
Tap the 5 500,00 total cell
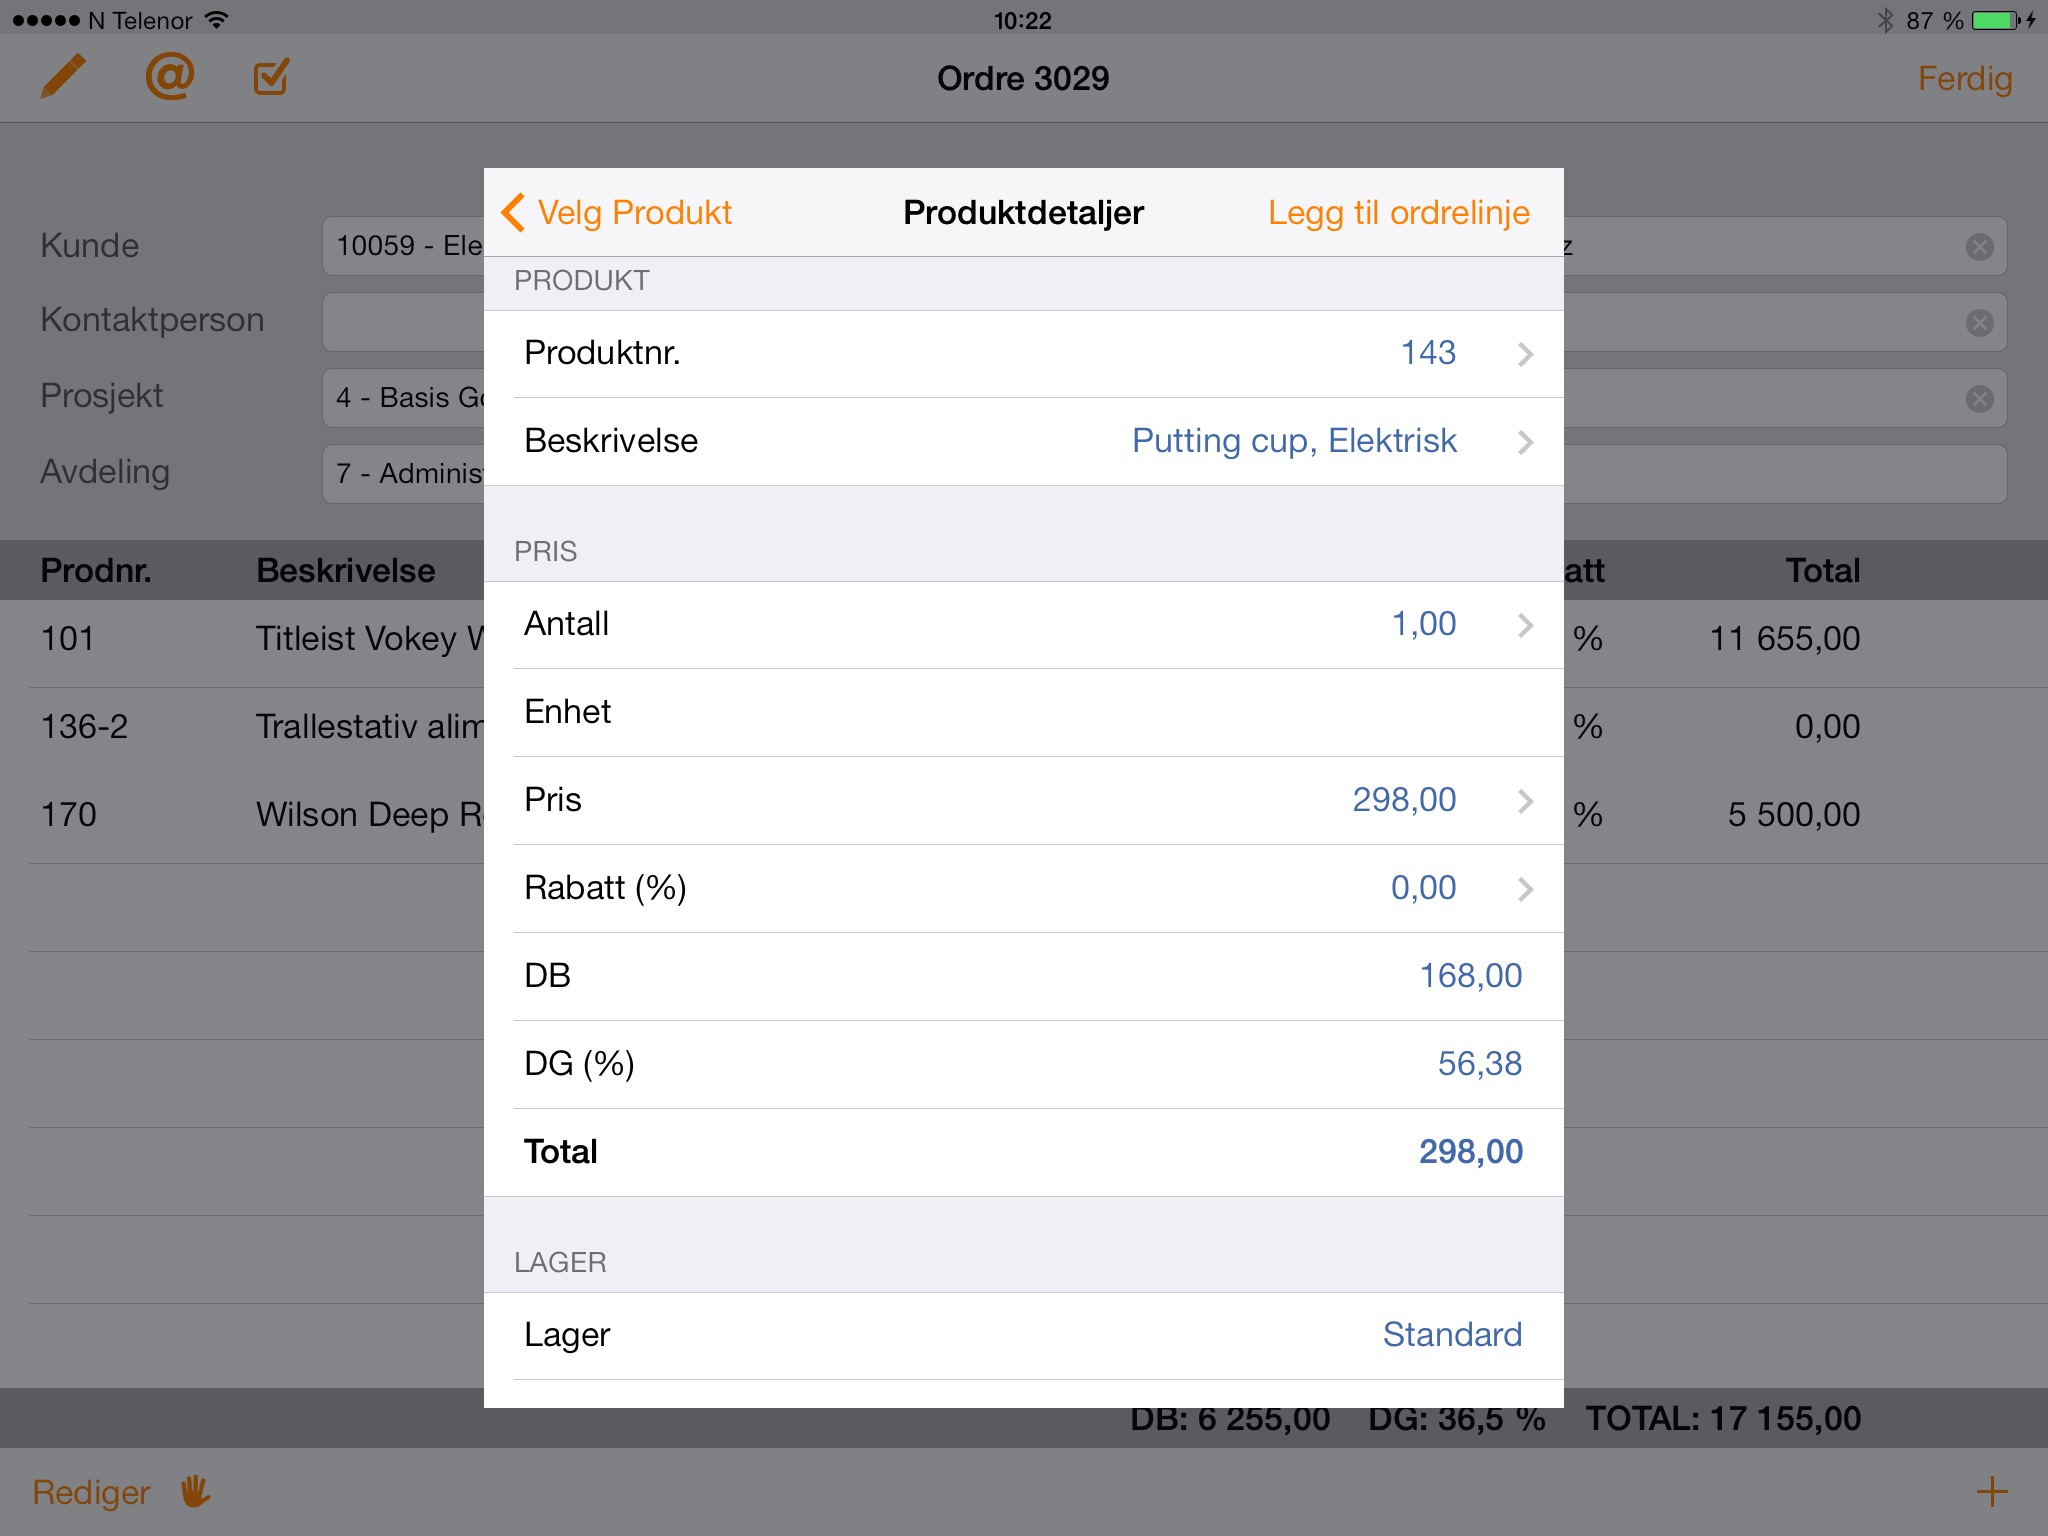click(x=1794, y=814)
